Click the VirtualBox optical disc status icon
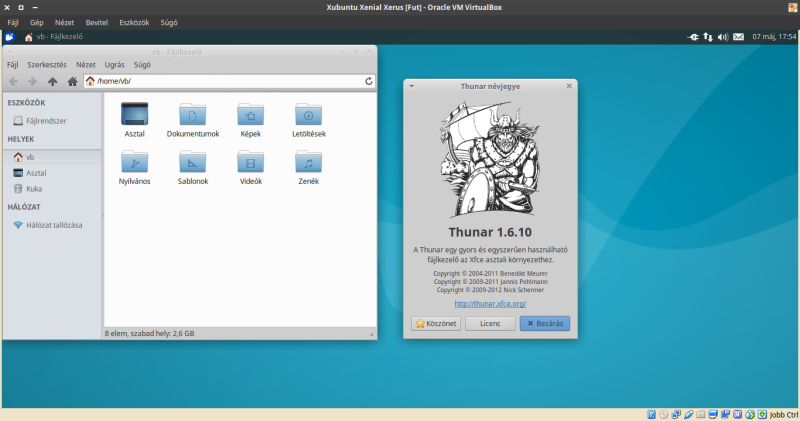The image size is (800, 421). point(664,414)
